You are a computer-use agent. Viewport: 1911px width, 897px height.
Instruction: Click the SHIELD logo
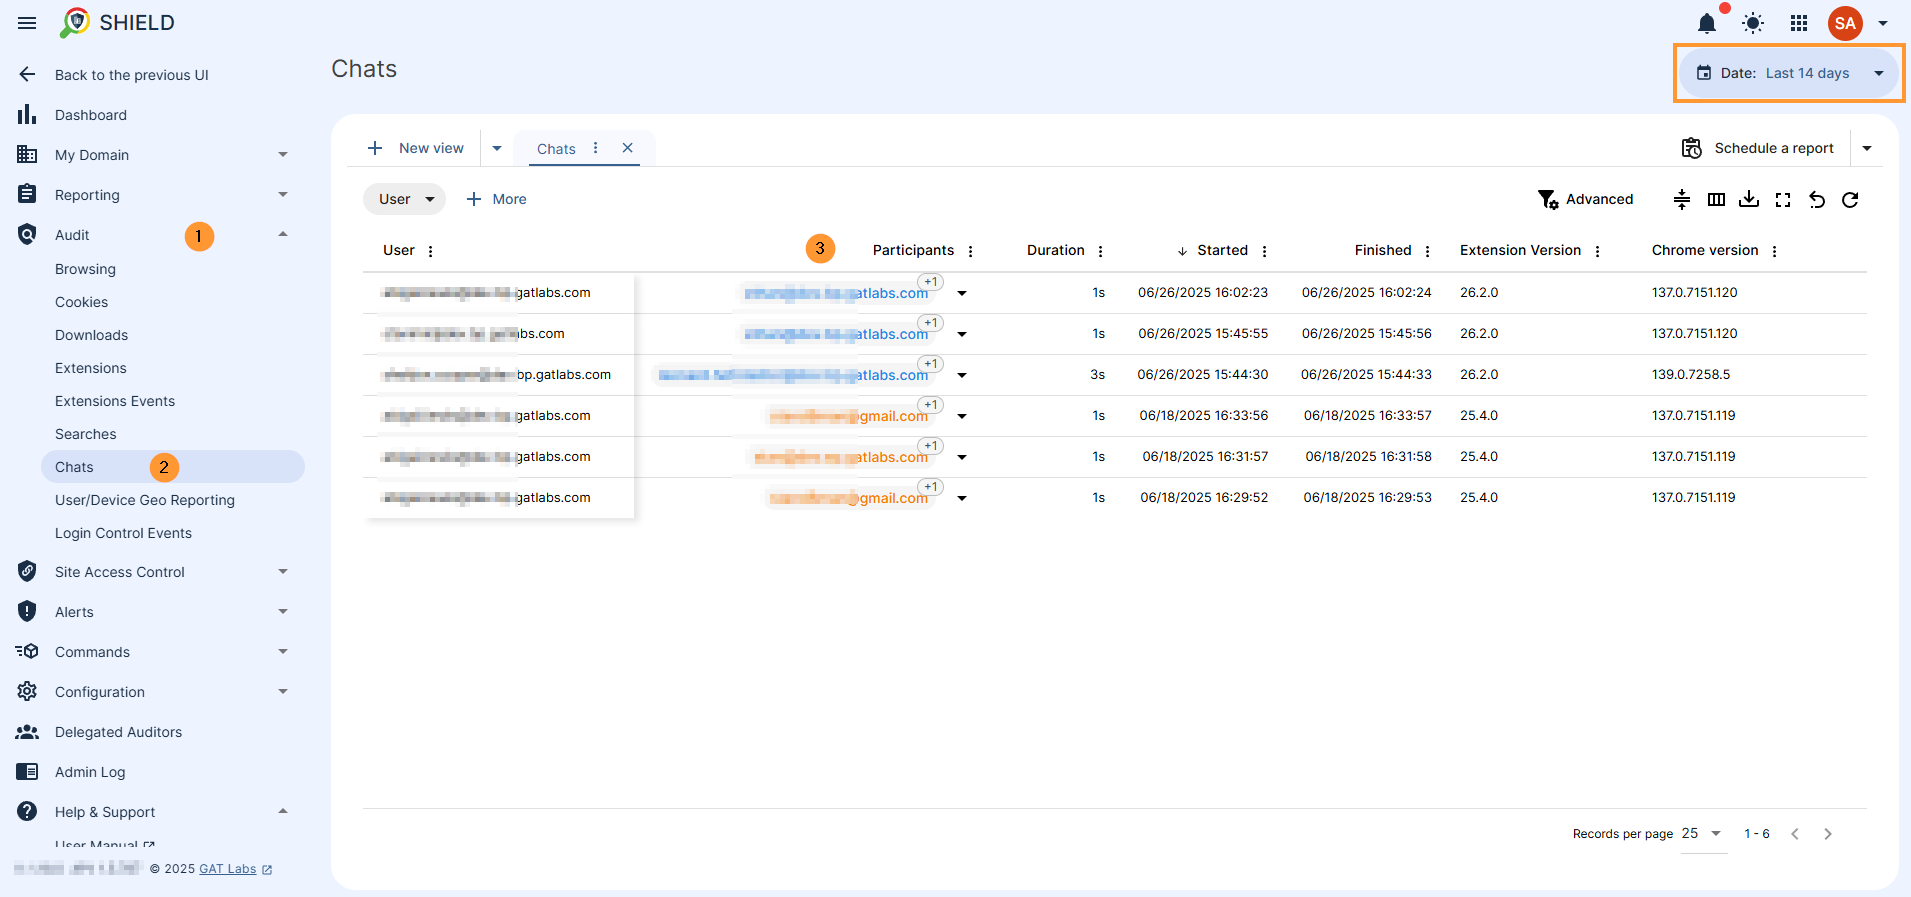[x=117, y=23]
